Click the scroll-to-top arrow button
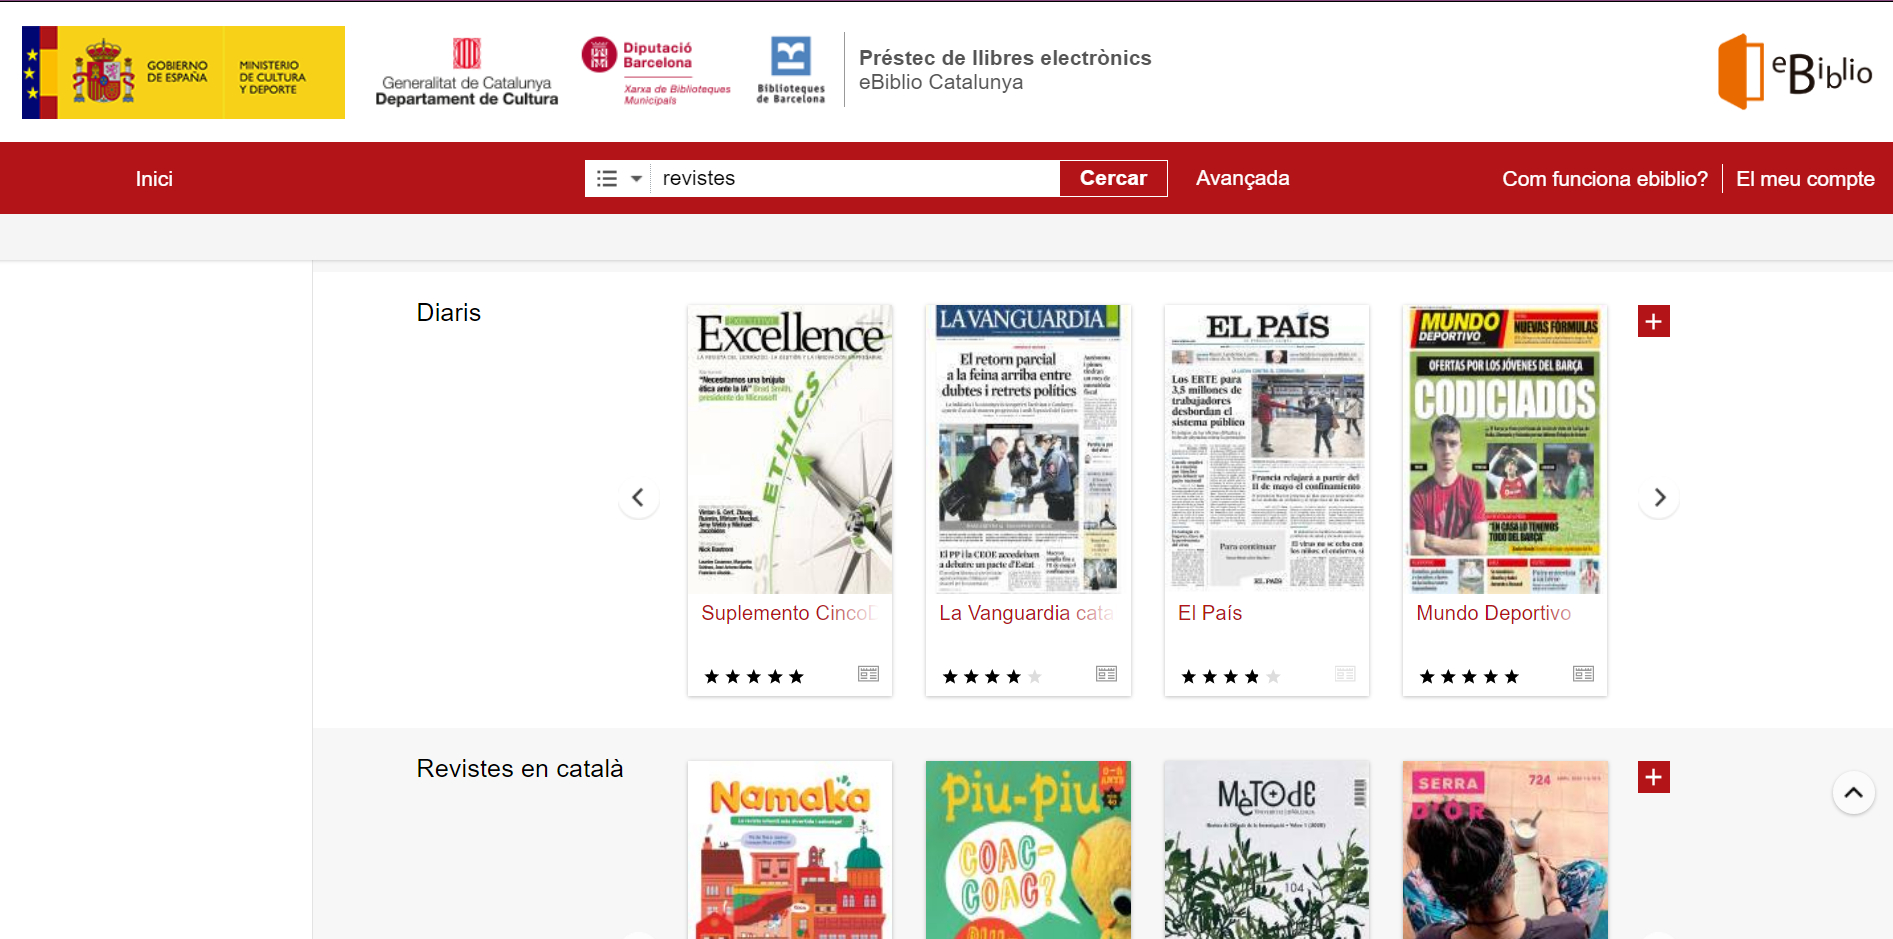This screenshot has width=1893, height=939. [x=1853, y=793]
